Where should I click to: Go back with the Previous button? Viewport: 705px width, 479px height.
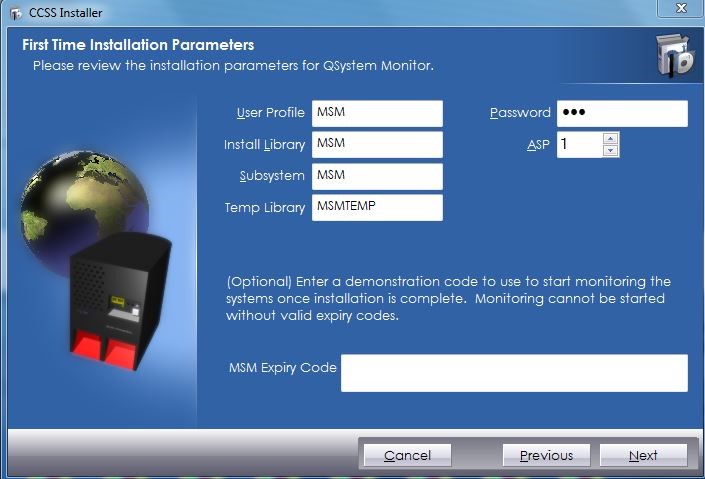pyautogui.click(x=546, y=455)
